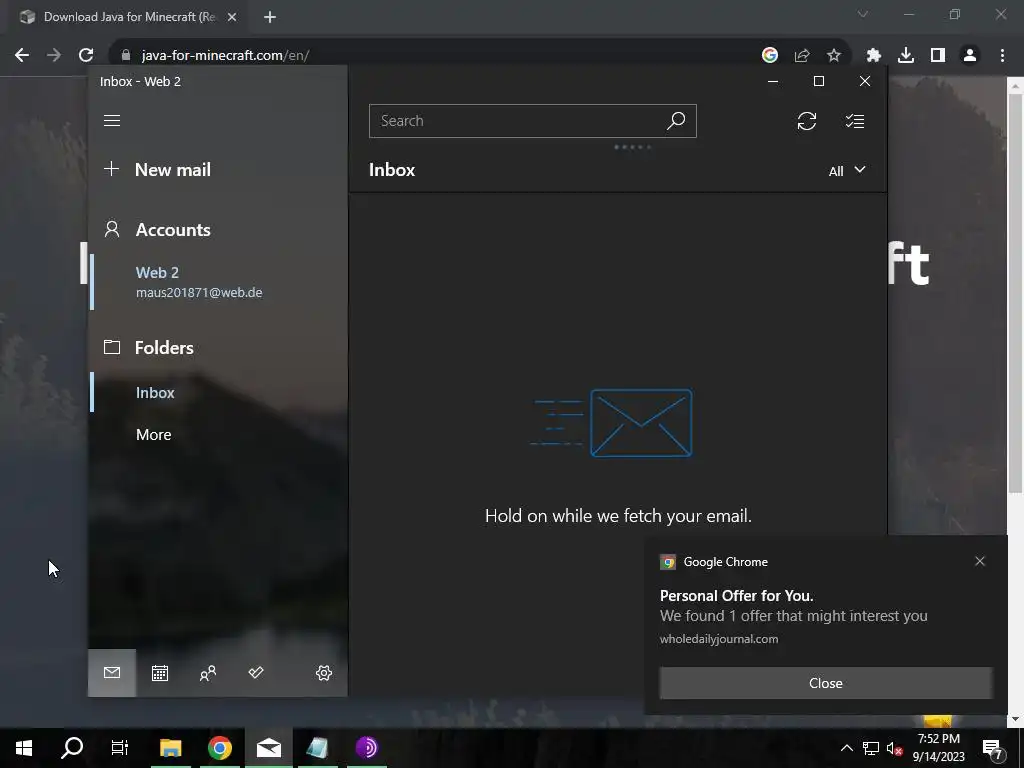Screen dimensions: 1024x768
Task: Share this page icon
Action: point(802,56)
